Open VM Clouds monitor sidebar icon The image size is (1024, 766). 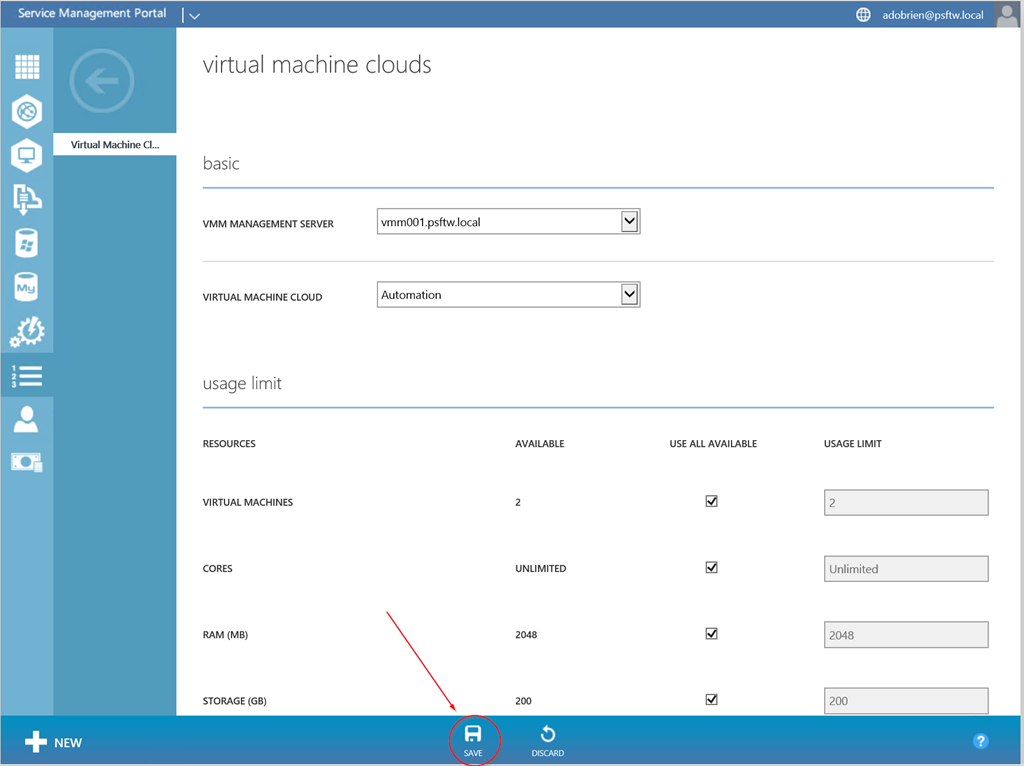tap(27, 155)
